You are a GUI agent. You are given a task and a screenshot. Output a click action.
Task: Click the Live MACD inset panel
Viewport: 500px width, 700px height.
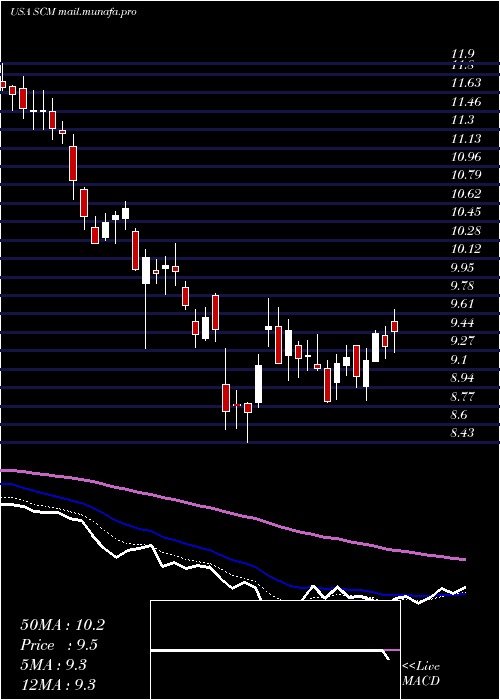pyautogui.click(x=275, y=650)
